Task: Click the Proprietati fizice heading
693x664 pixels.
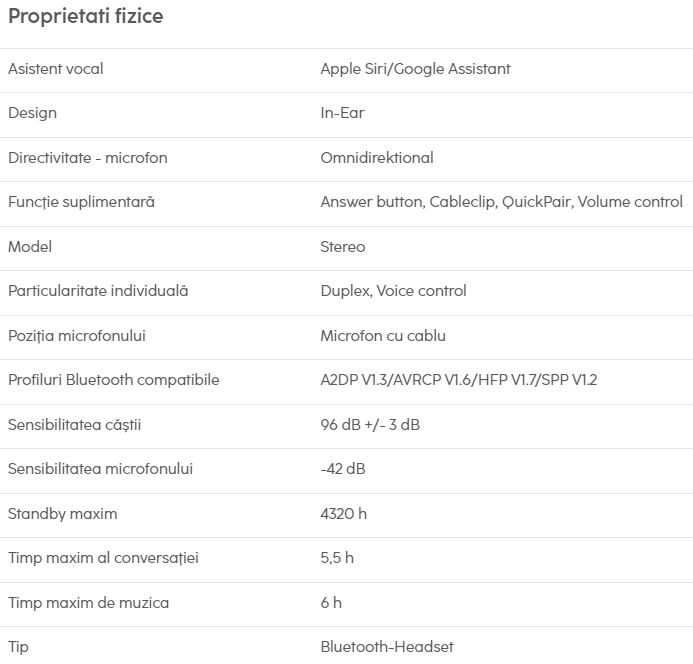Action: 85,17
